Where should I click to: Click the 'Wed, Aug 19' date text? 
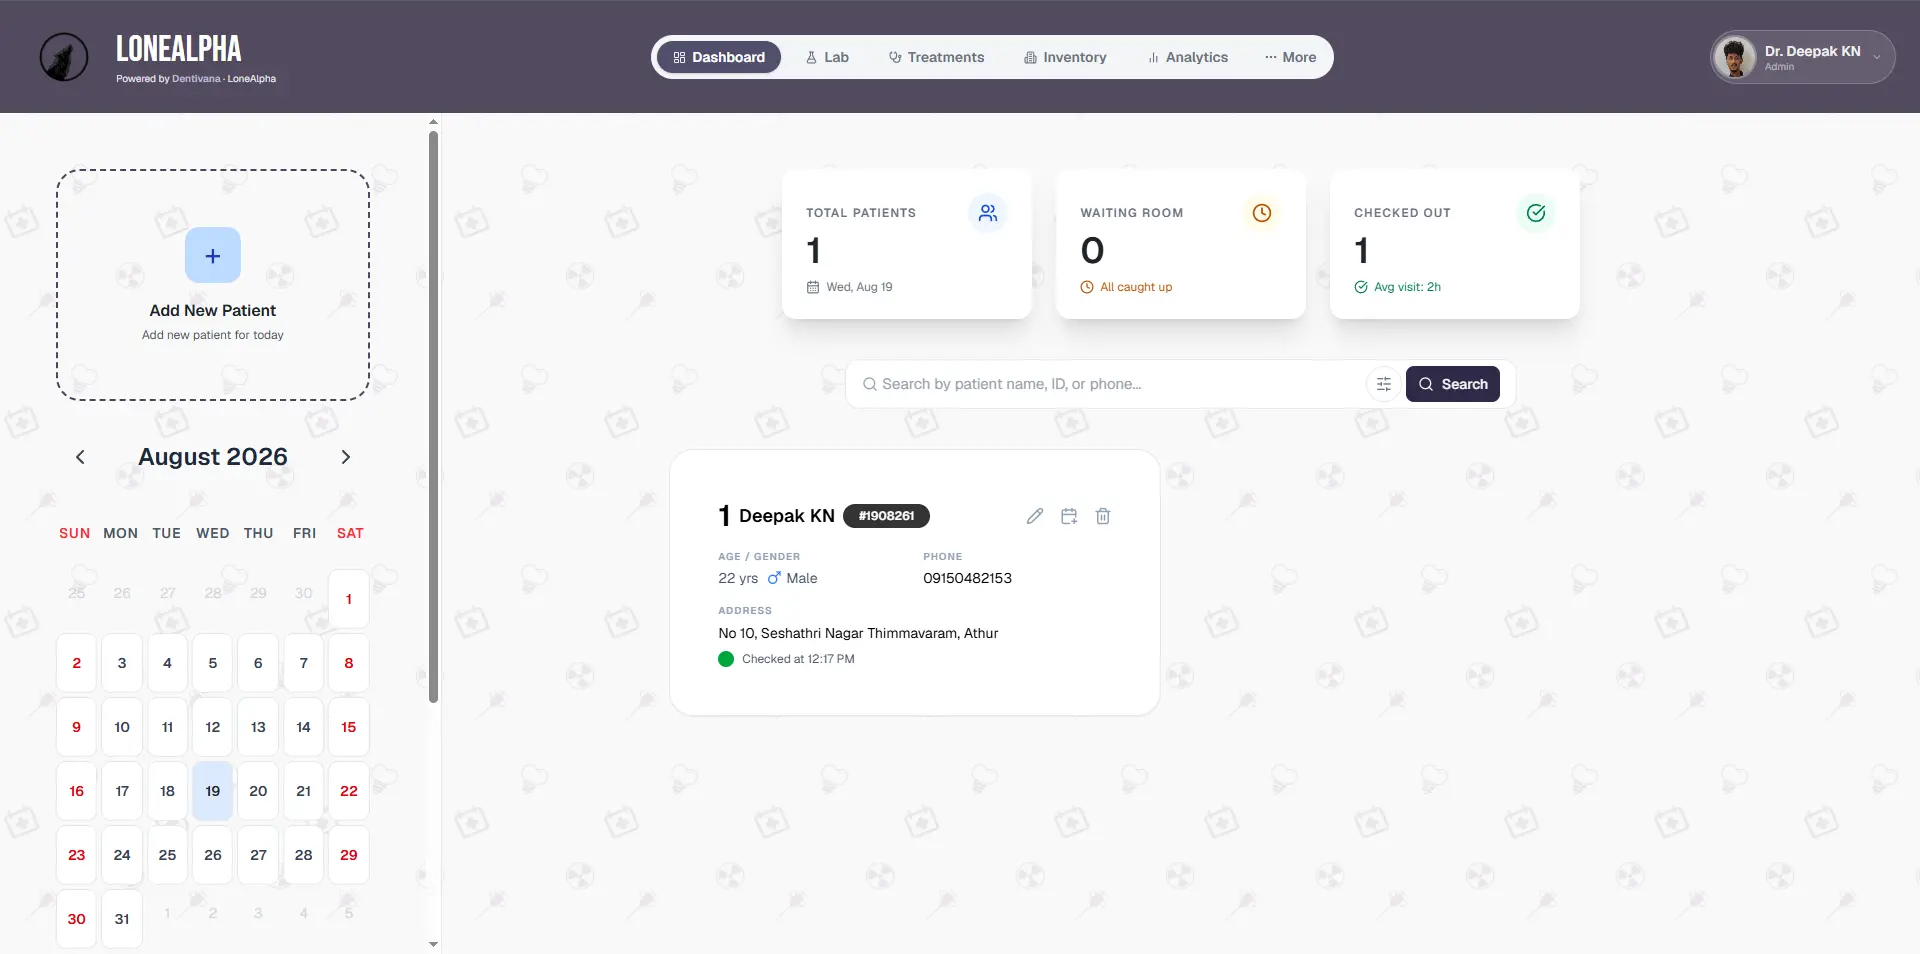859,287
